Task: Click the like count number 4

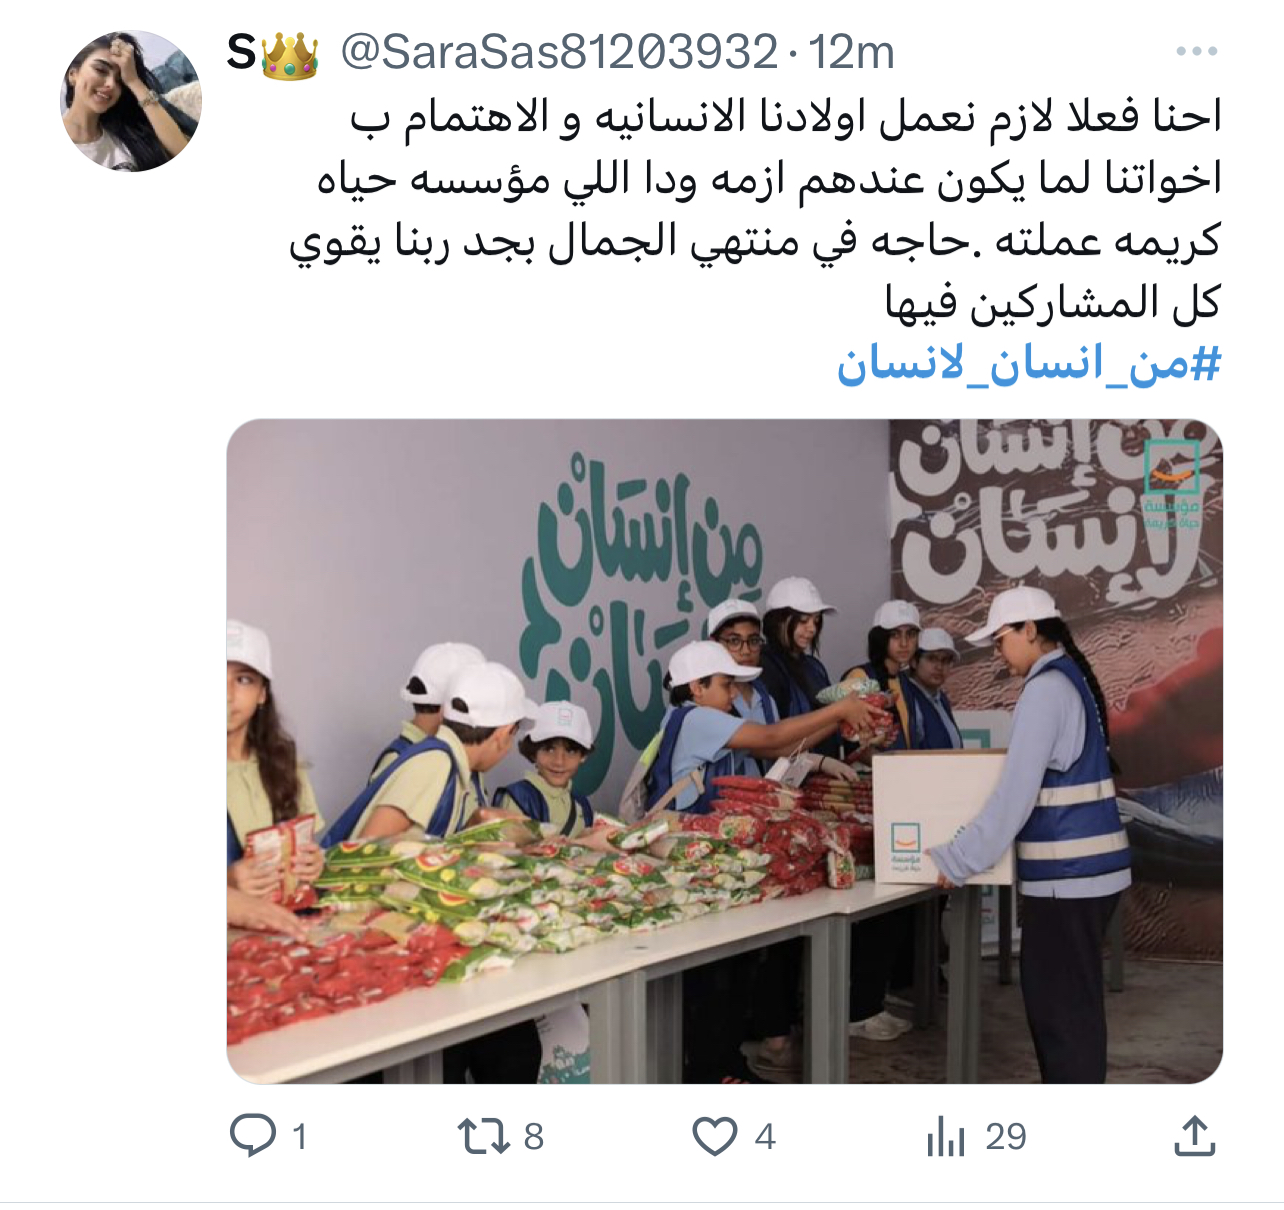Action: 765,1137
